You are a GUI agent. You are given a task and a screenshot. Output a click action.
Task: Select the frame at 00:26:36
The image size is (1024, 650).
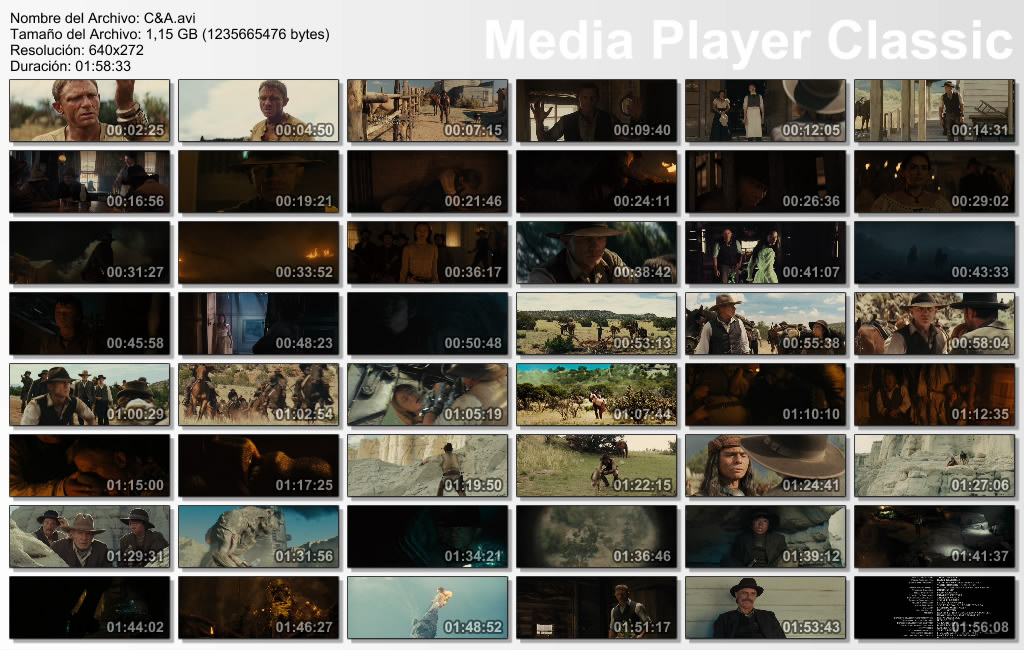[x=765, y=182]
